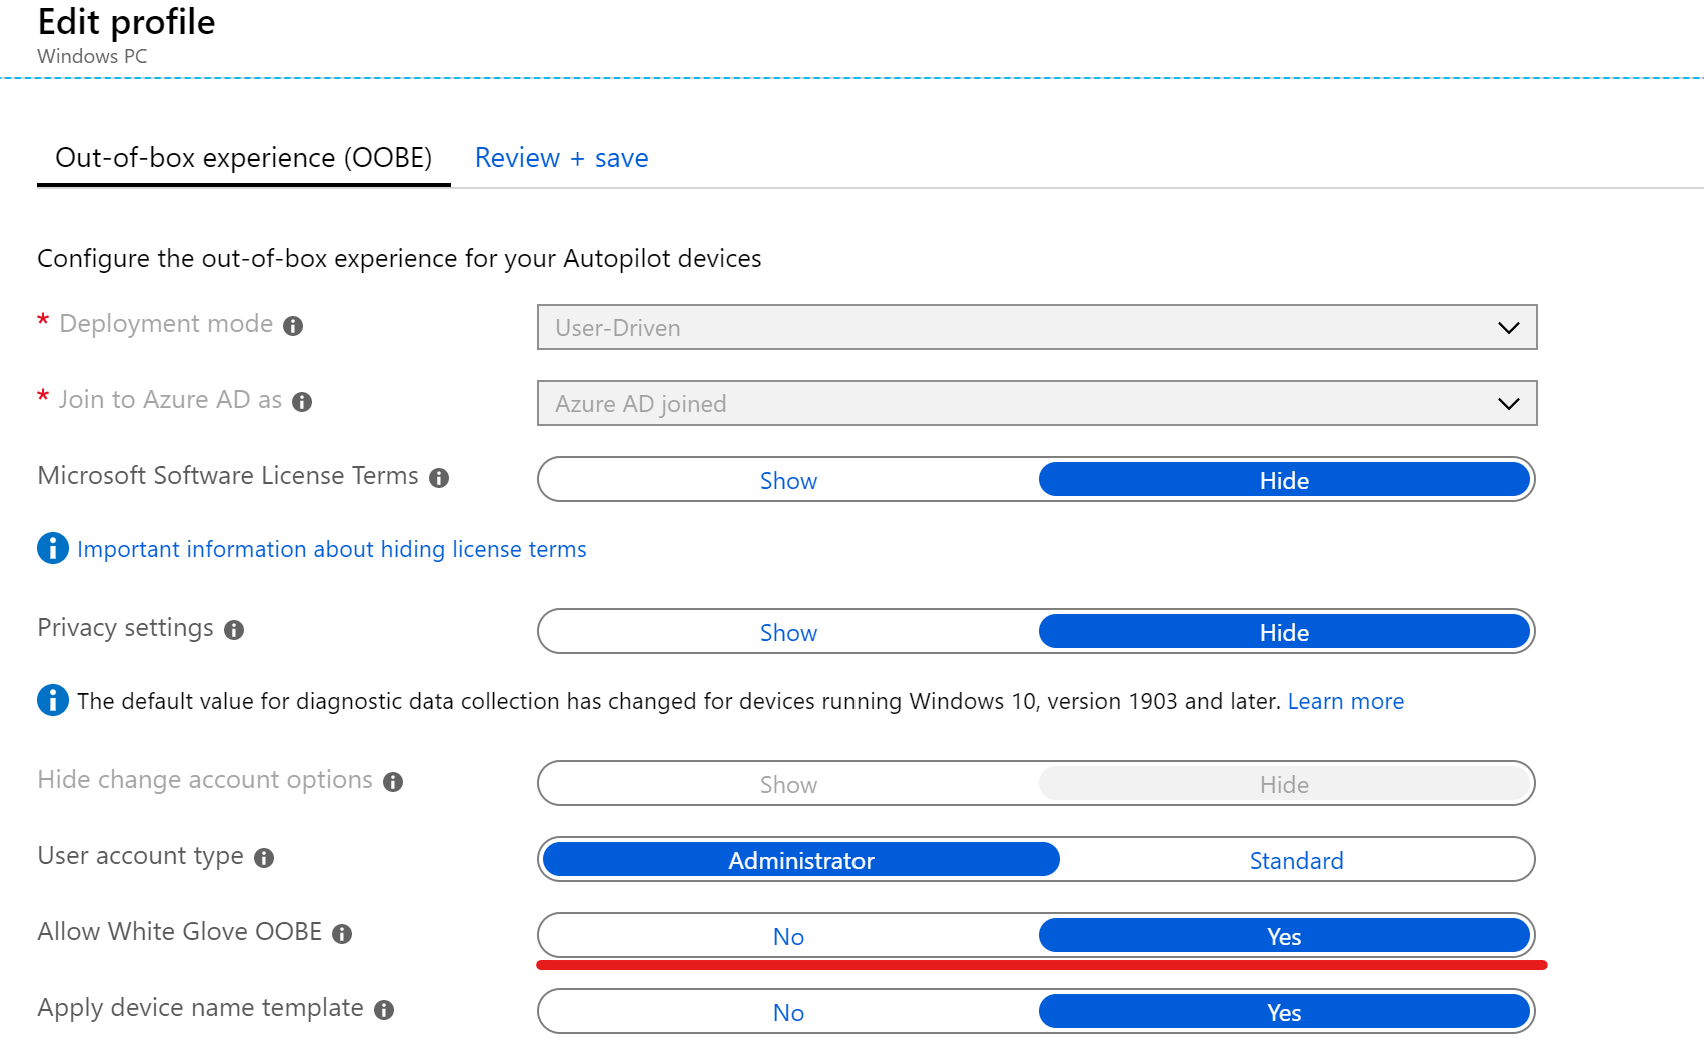Switch to Review + save tab
The width and height of the screenshot is (1704, 1058).
(561, 158)
